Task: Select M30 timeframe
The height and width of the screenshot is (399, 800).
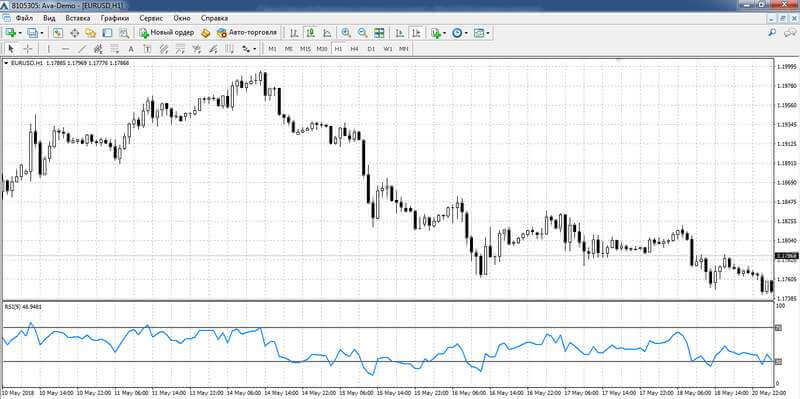Action: 321,49
